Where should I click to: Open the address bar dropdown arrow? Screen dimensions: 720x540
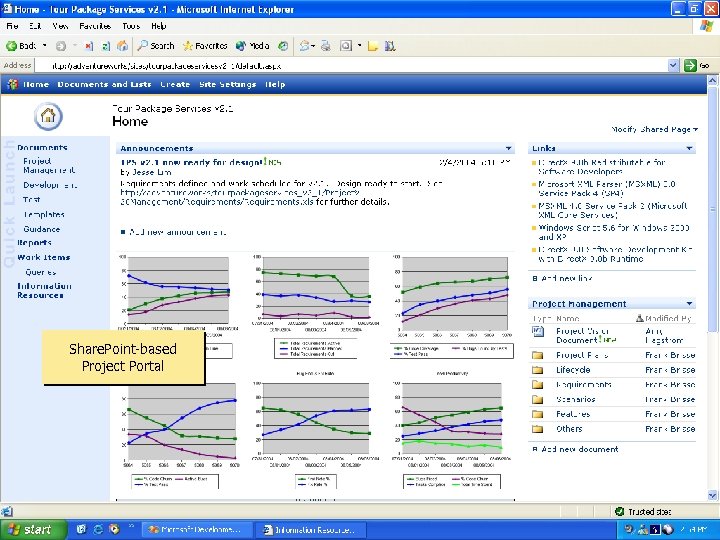673,66
